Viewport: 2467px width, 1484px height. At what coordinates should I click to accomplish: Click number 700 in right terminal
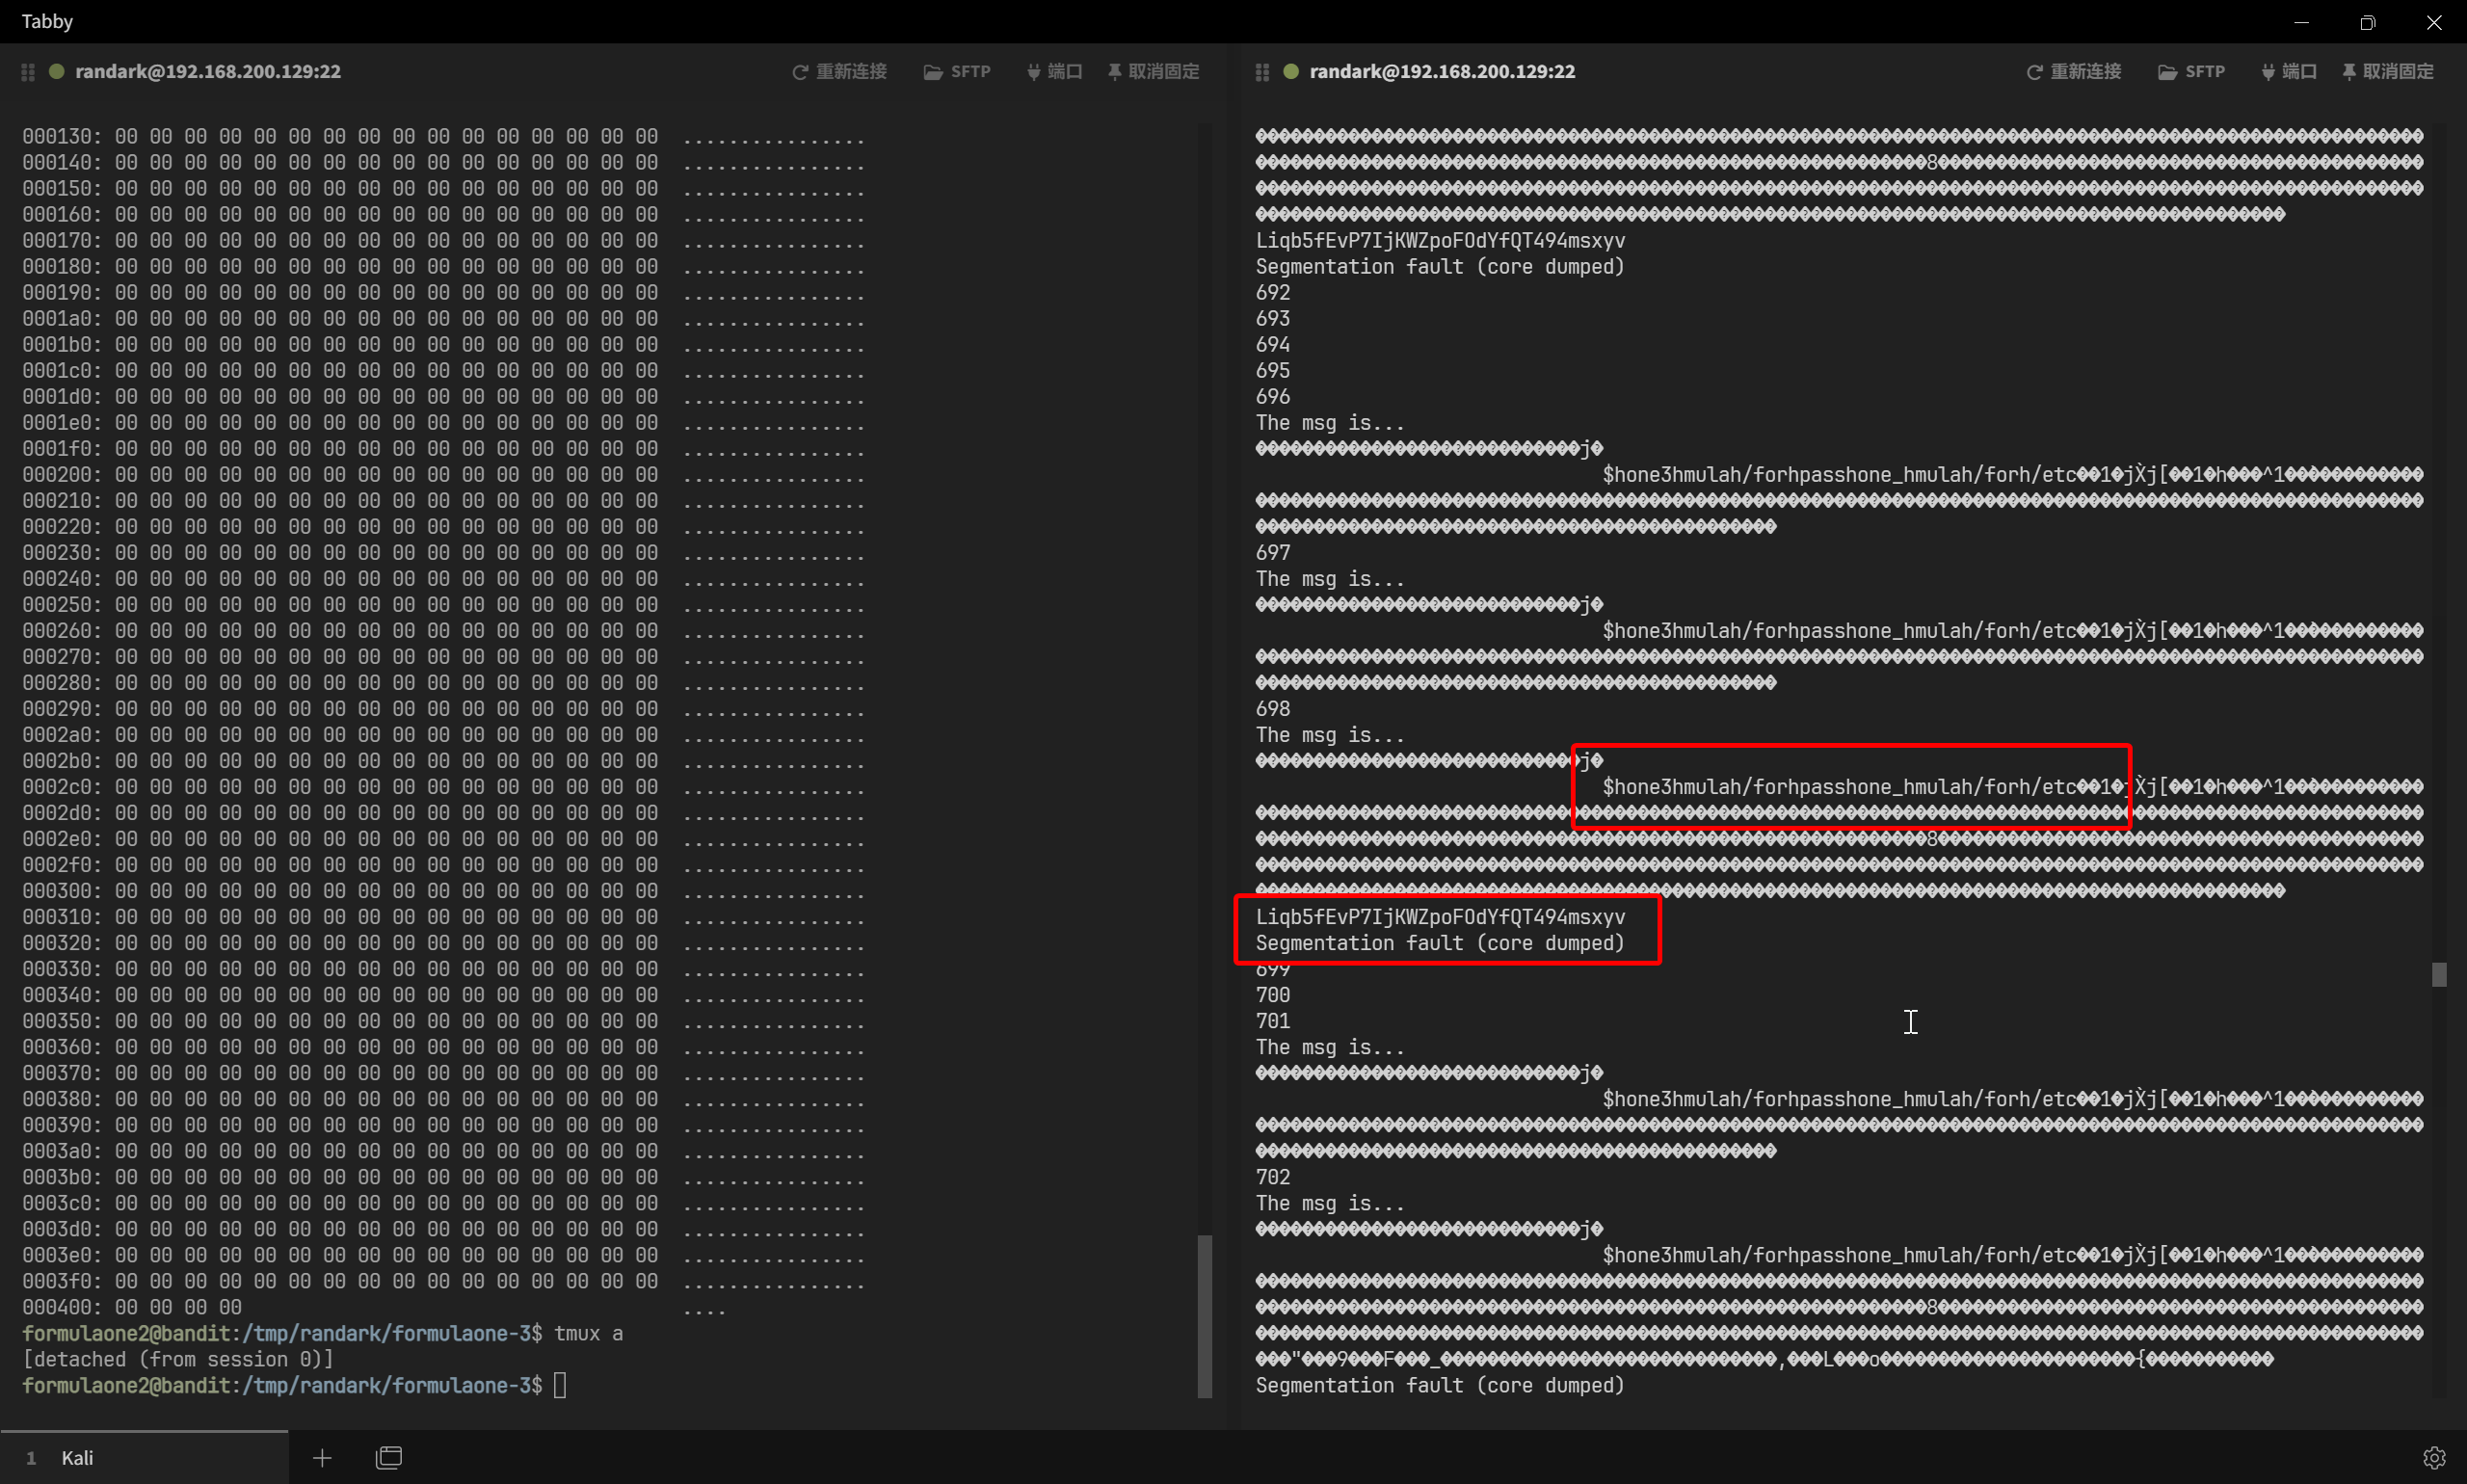click(x=1273, y=995)
